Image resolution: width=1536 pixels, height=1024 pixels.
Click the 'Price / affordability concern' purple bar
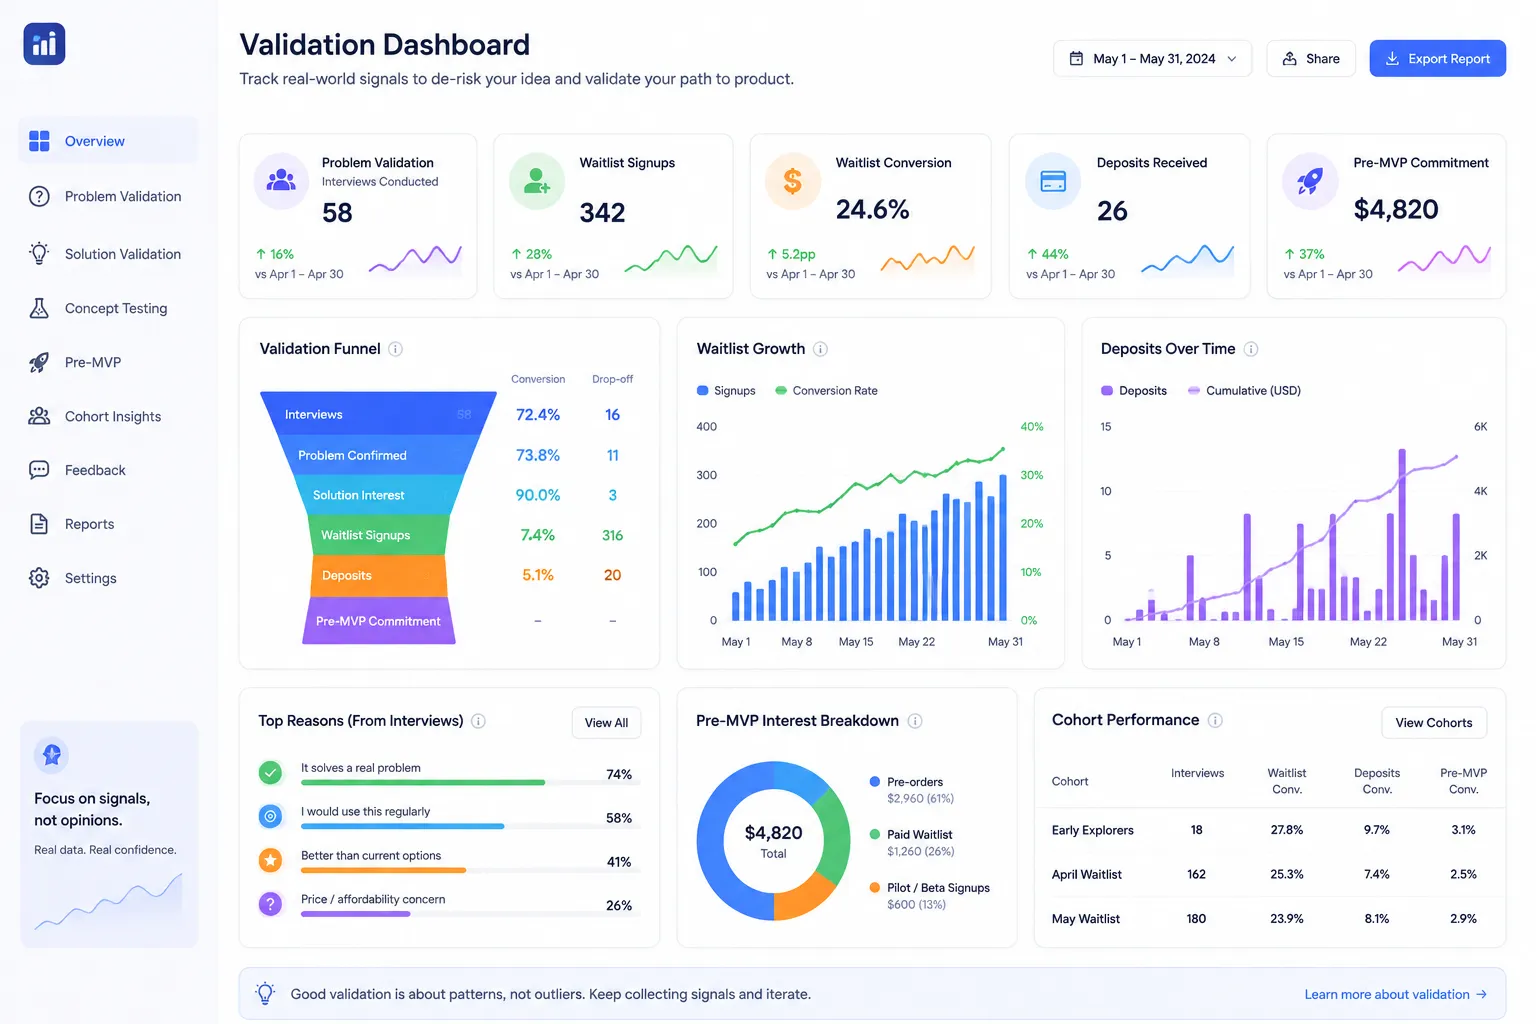tap(355, 914)
